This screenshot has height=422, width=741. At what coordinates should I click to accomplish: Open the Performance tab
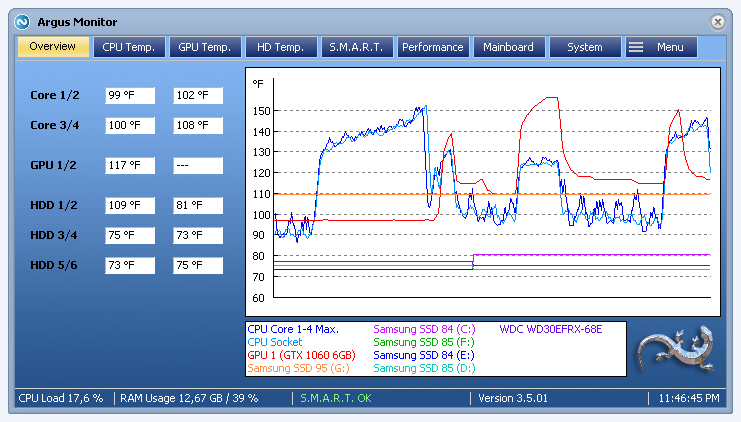pos(433,47)
